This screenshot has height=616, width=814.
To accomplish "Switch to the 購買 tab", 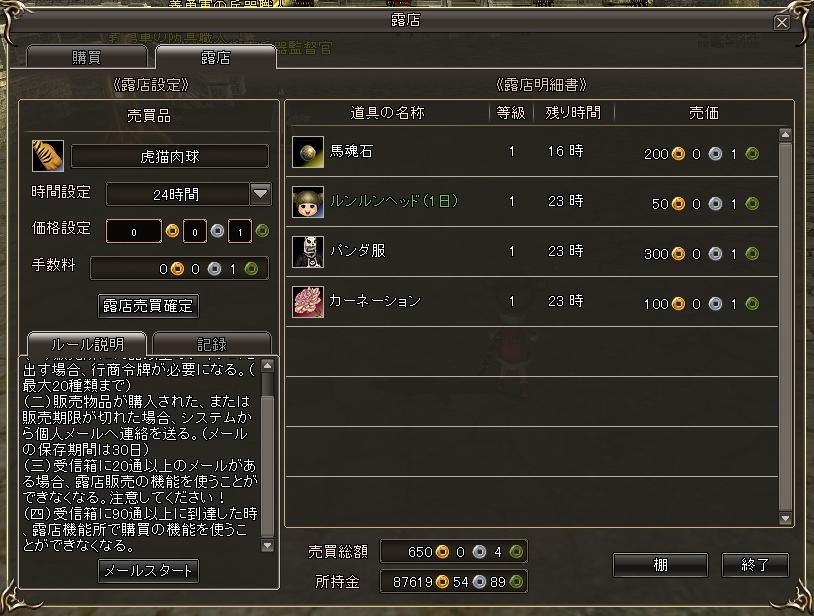I will [86, 57].
